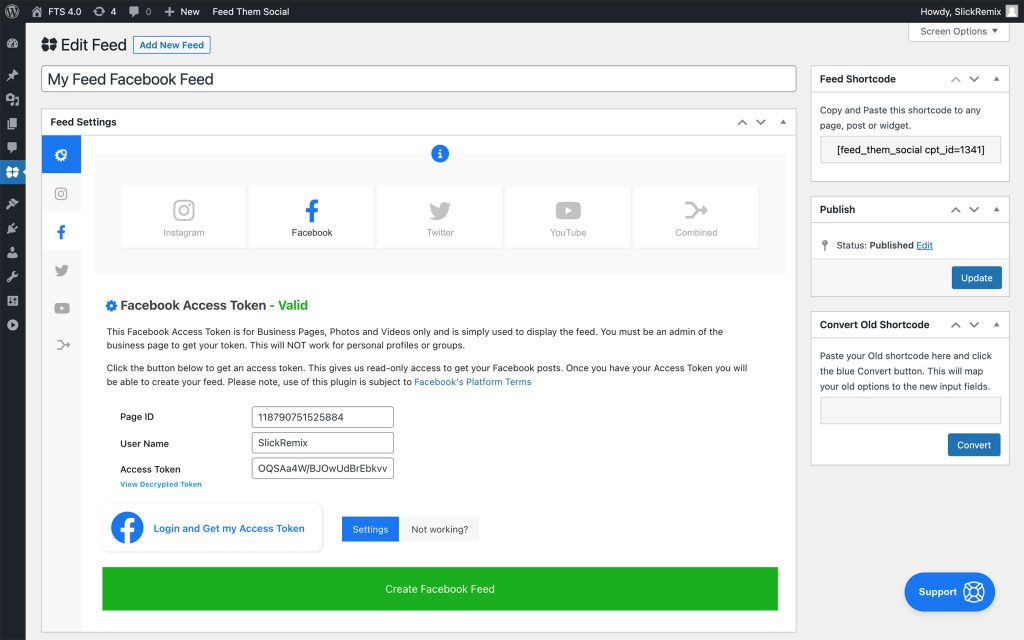
Task: Click the Convert button
Action: click(x=974, y=445)
